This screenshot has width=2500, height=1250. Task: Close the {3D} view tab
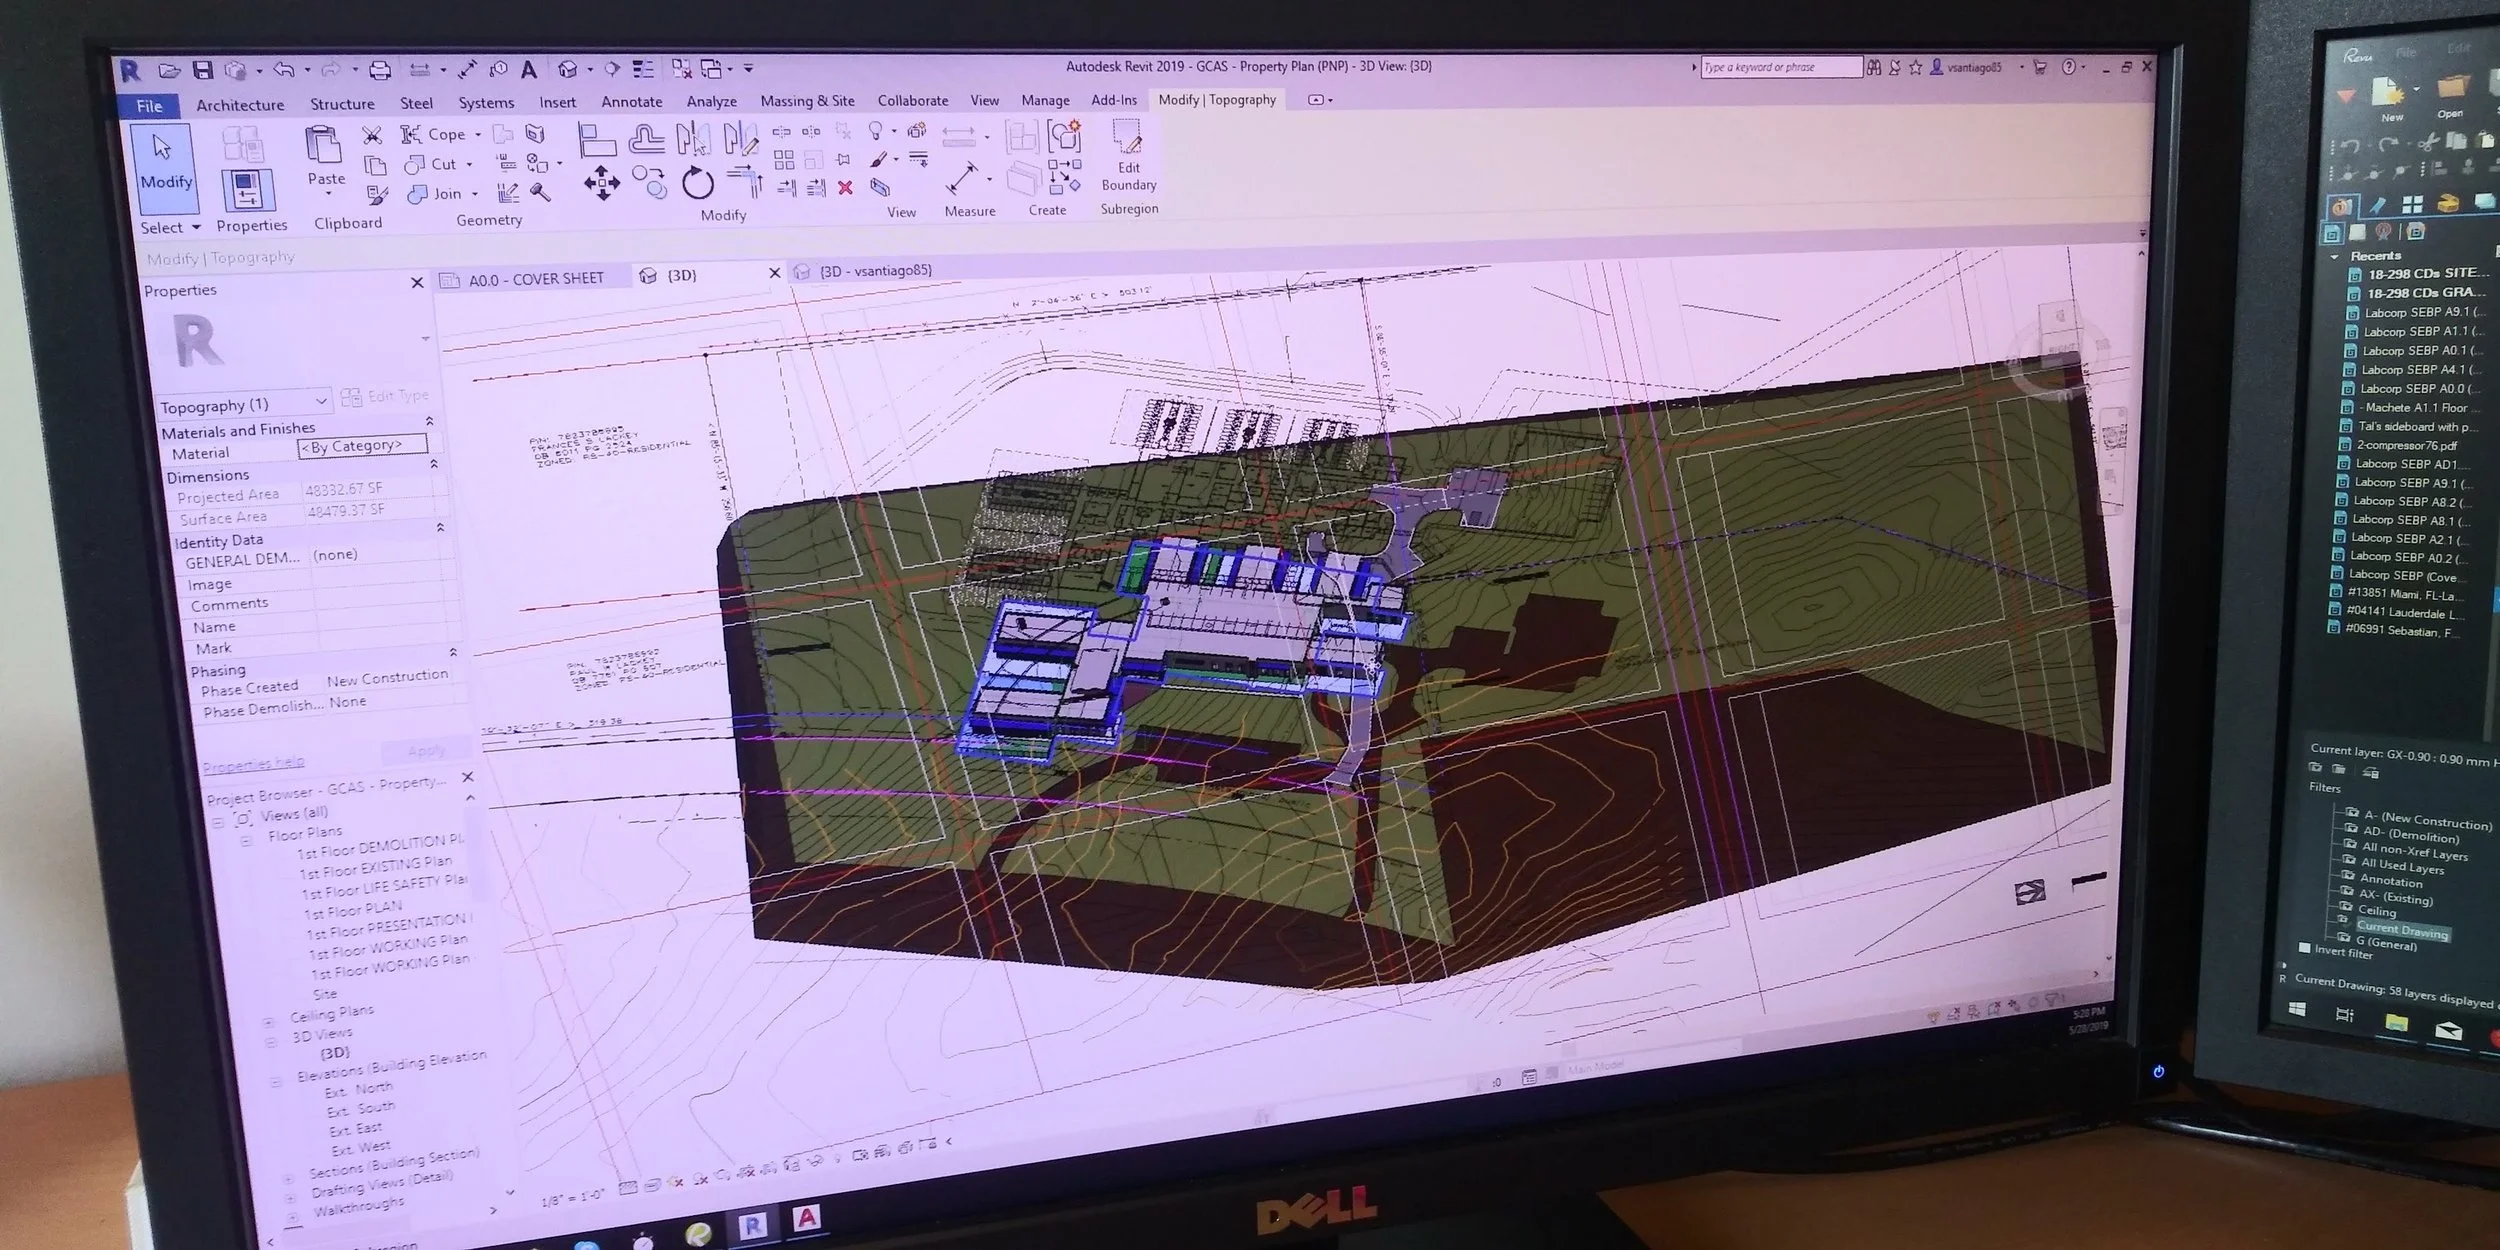774,272
